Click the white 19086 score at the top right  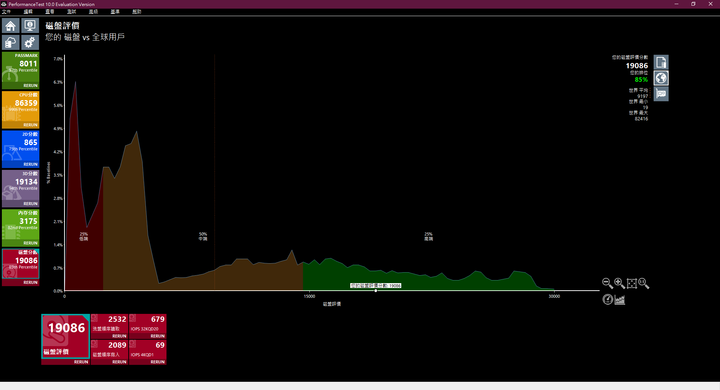[637, 66]
